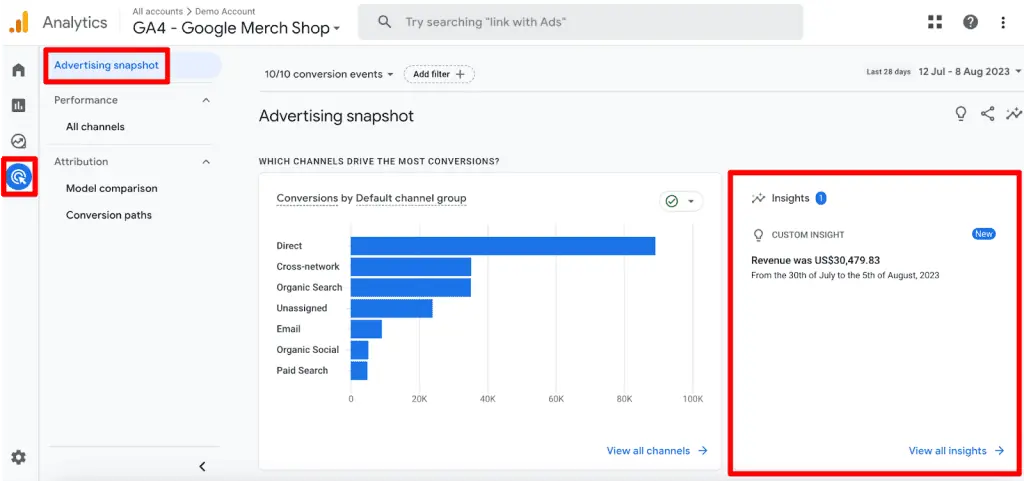Click the View all channels arrow
This screenshot has height=481, width=1024.
click(703, 450)
